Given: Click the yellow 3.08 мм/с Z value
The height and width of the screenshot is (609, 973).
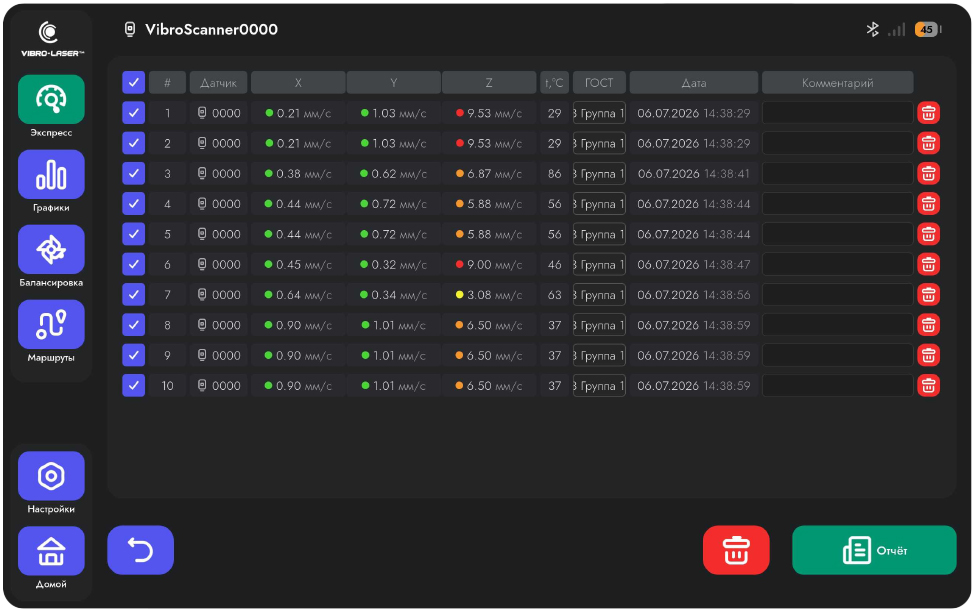Looking at the screenshot, I should [489, 295].
